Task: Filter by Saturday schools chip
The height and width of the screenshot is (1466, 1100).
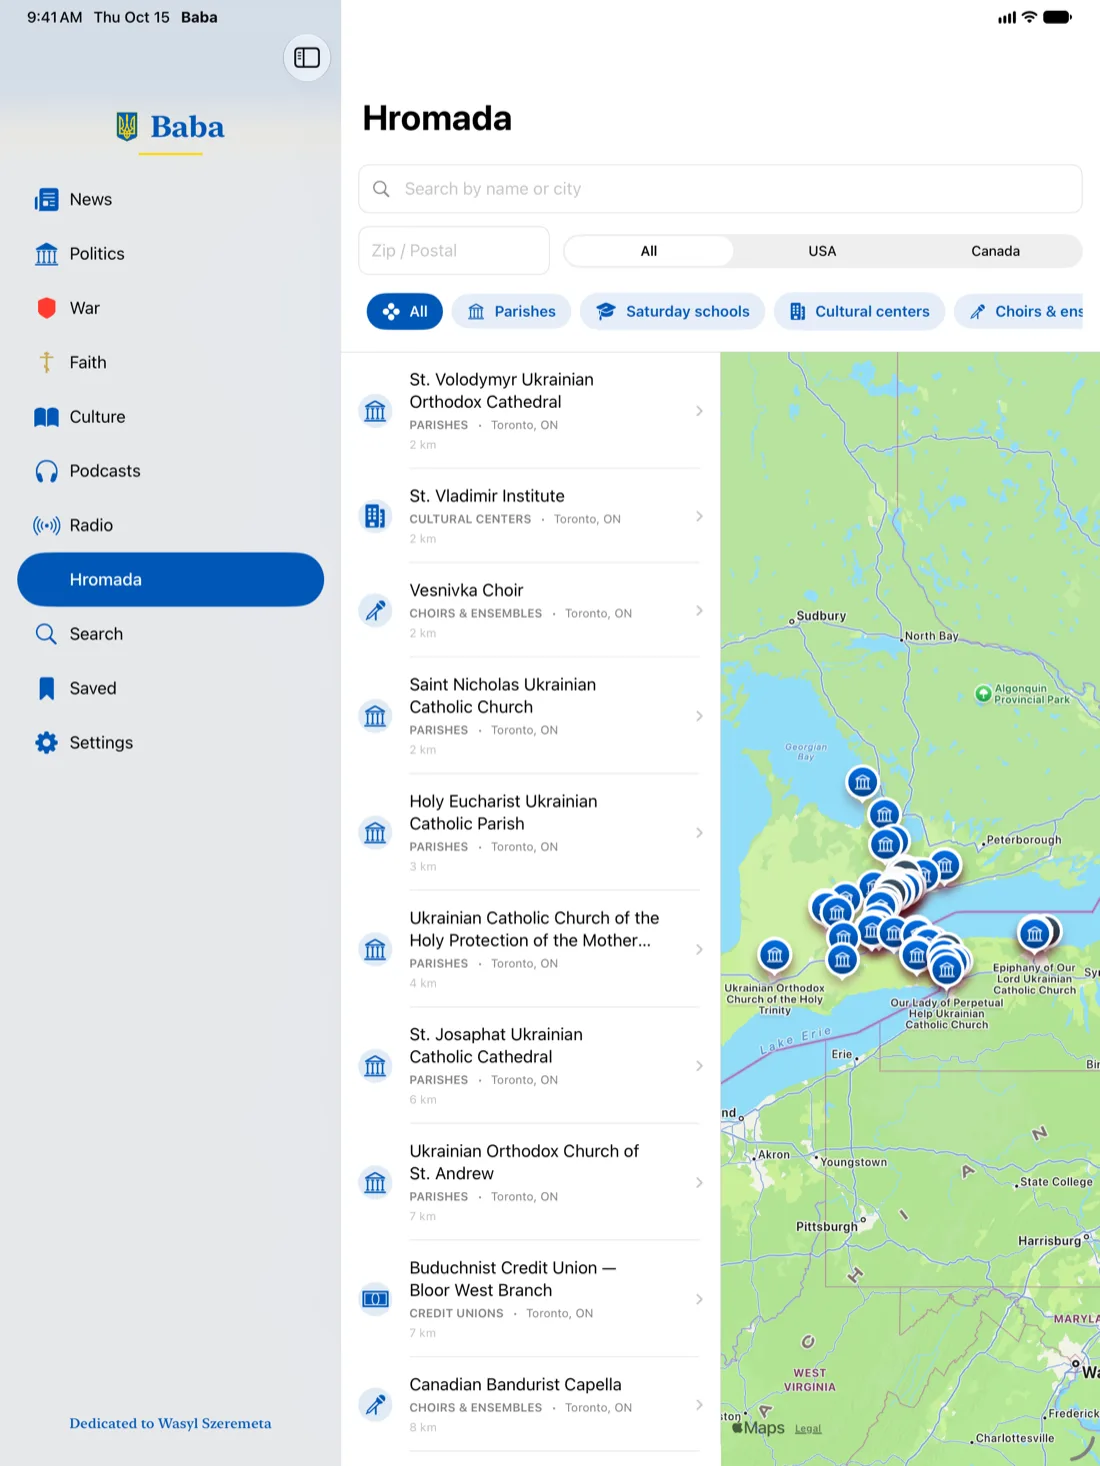Action: [672, 311]
